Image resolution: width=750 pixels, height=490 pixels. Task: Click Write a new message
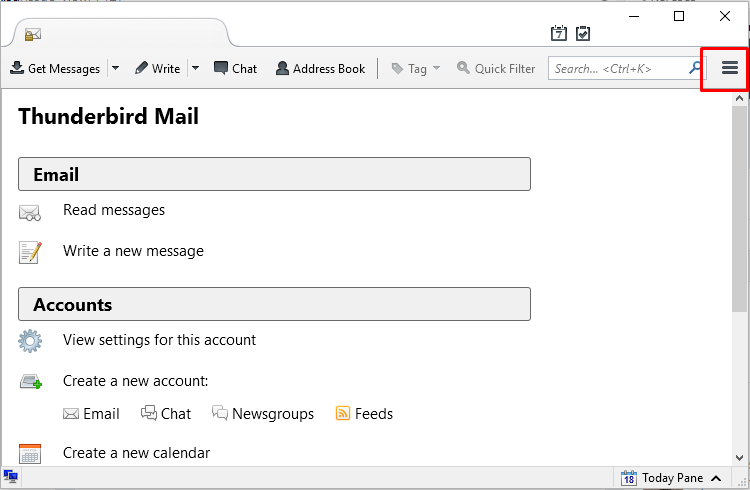pos(133,251)
